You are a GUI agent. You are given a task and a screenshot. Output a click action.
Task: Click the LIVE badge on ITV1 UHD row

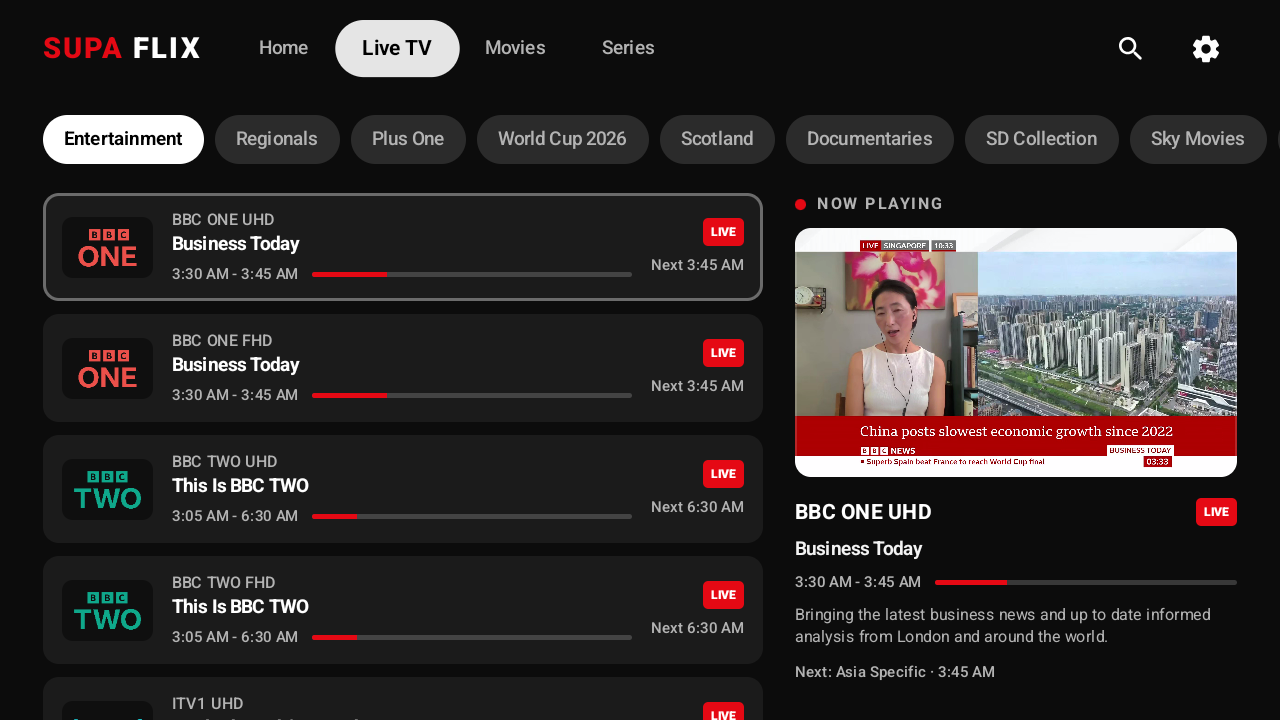click(x=723, y=712)
